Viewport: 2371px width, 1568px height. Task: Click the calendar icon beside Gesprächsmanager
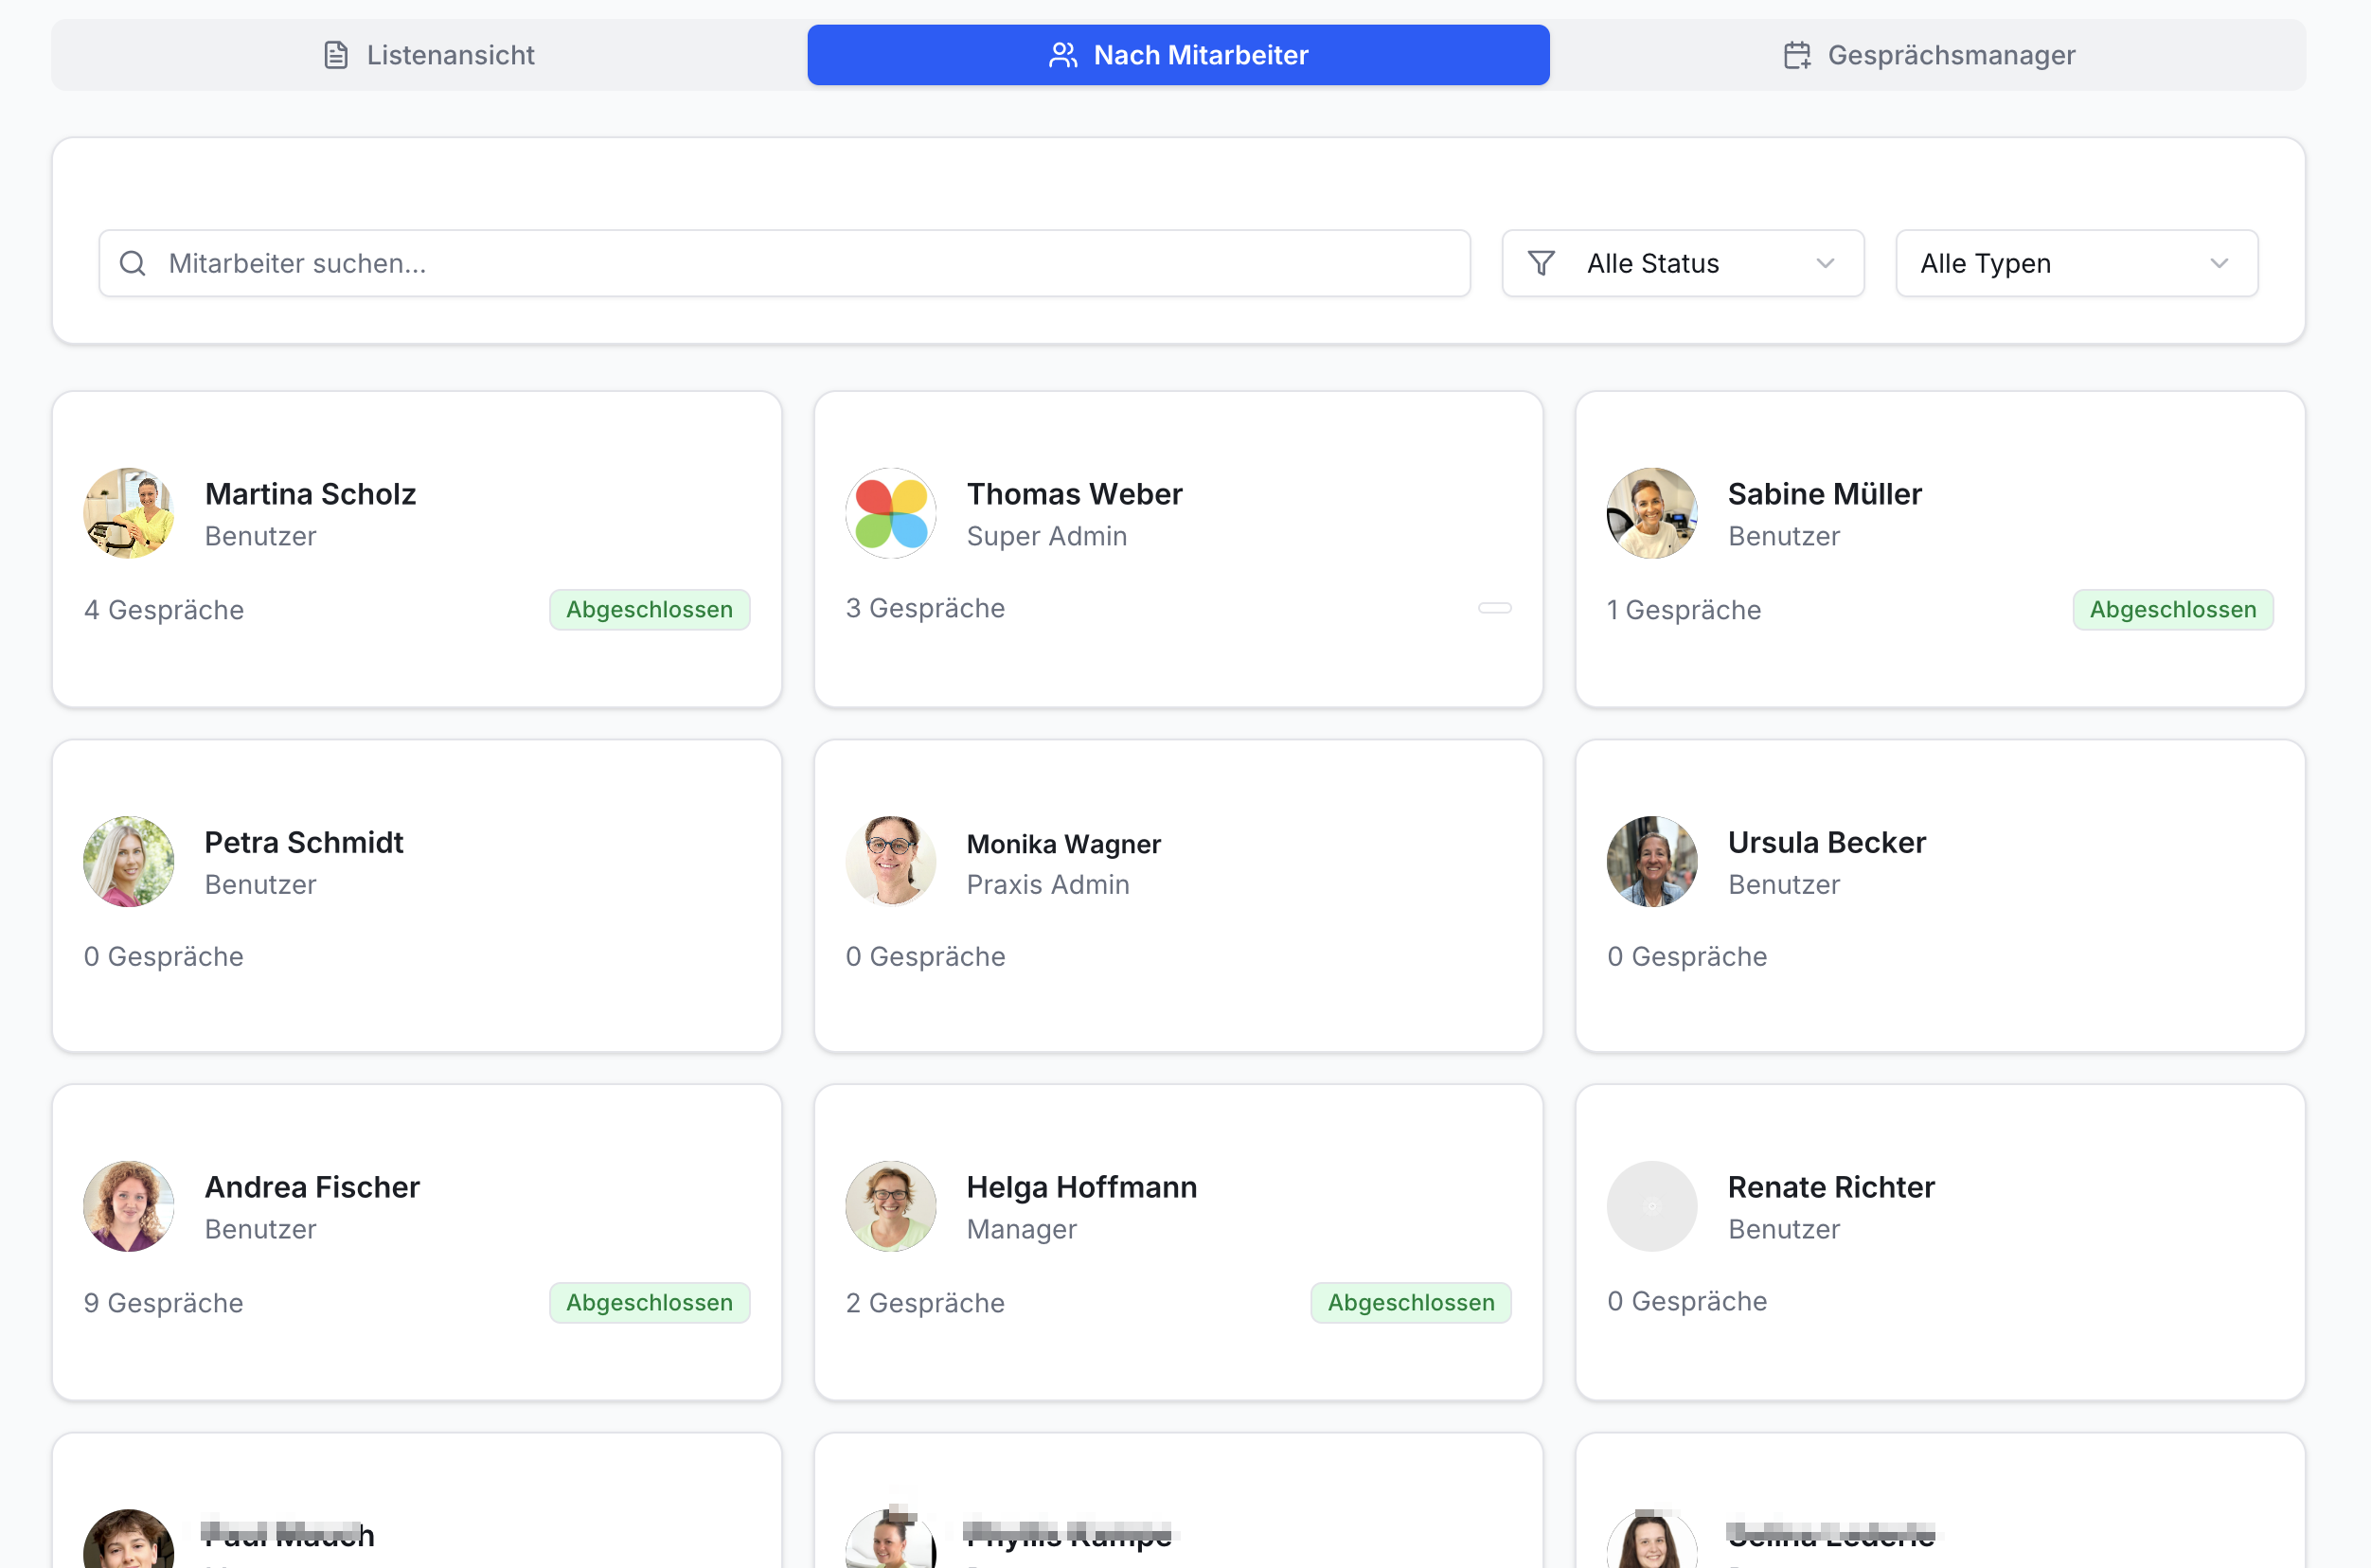coord(1797,55)
